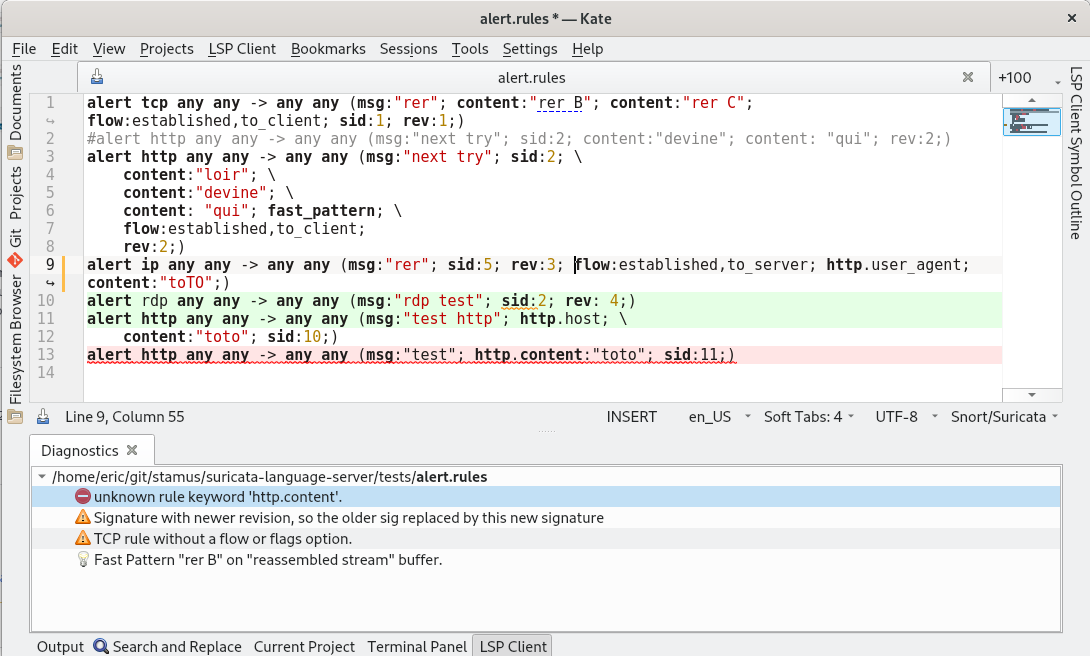Click the fast_pattern keyword on line 6

pyautogui.click(x=321, y=211)
